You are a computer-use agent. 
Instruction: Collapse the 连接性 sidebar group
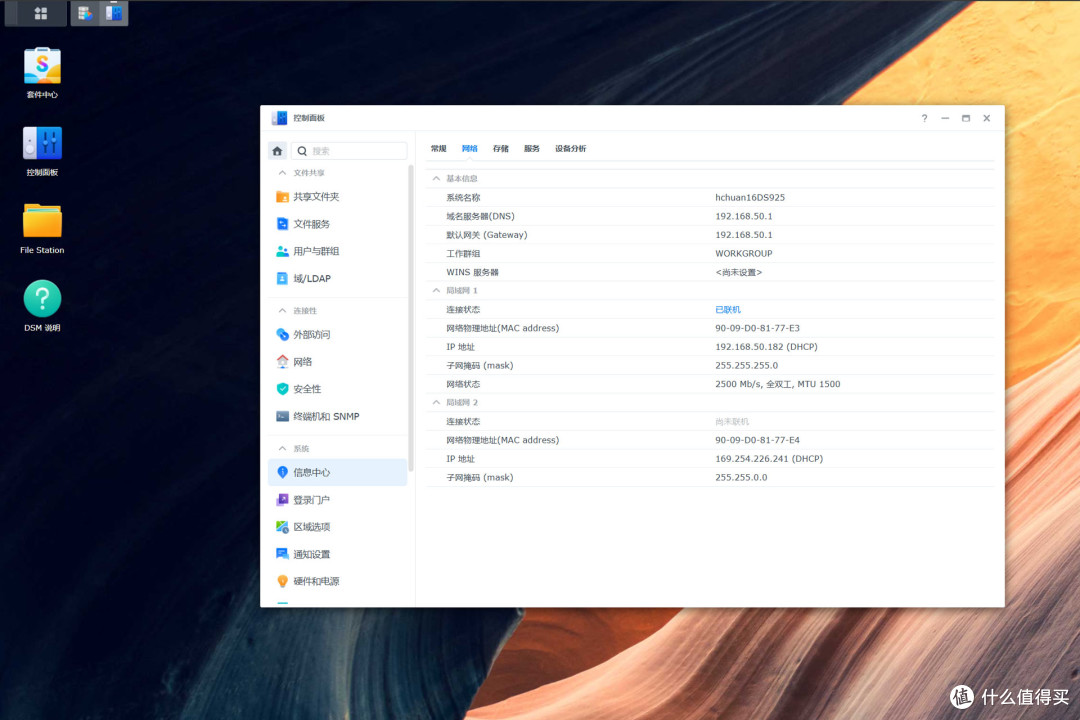282,311
